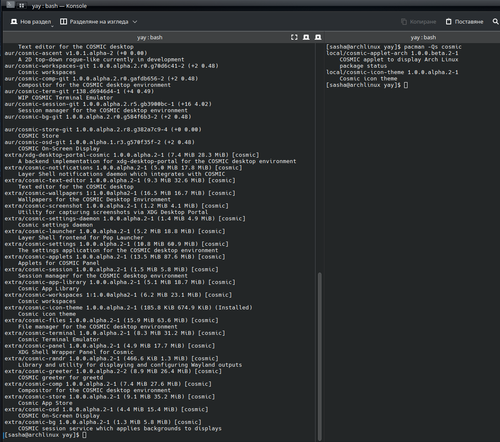
Task: Click the grid icon beside the window title
Action: [22, 5]
